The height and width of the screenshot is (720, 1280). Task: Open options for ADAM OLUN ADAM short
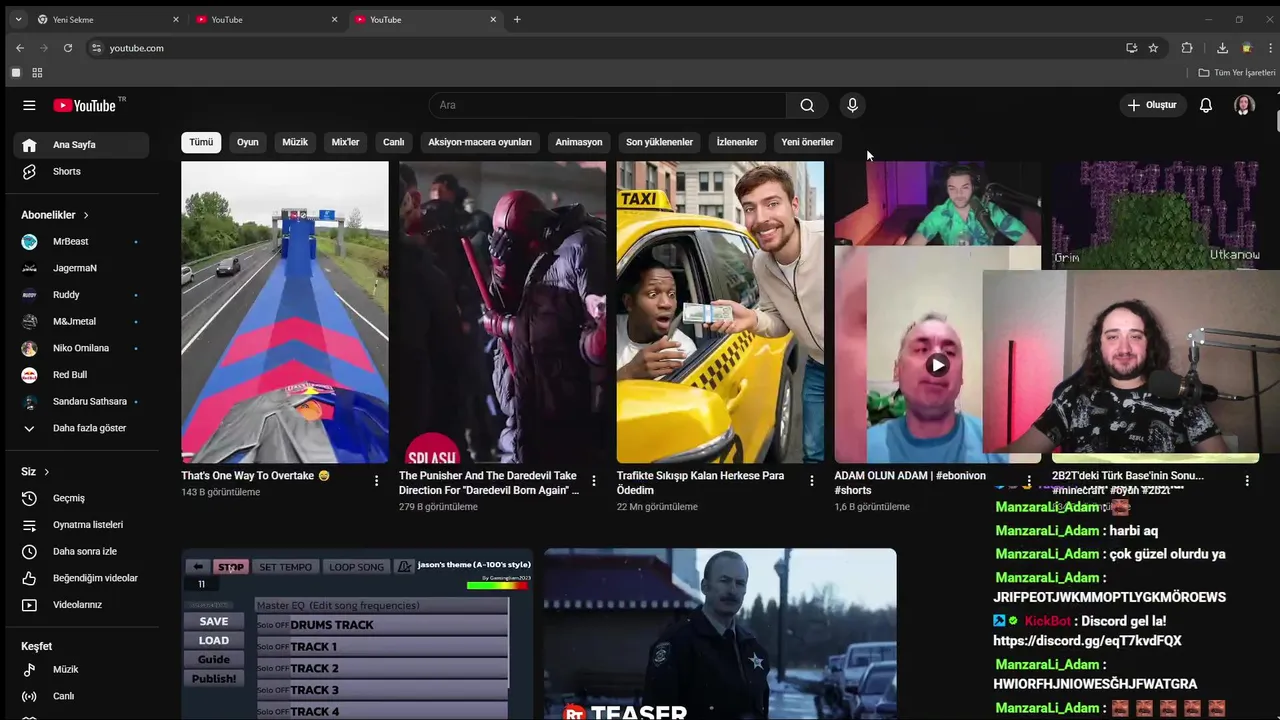[x=1029, y=481]
